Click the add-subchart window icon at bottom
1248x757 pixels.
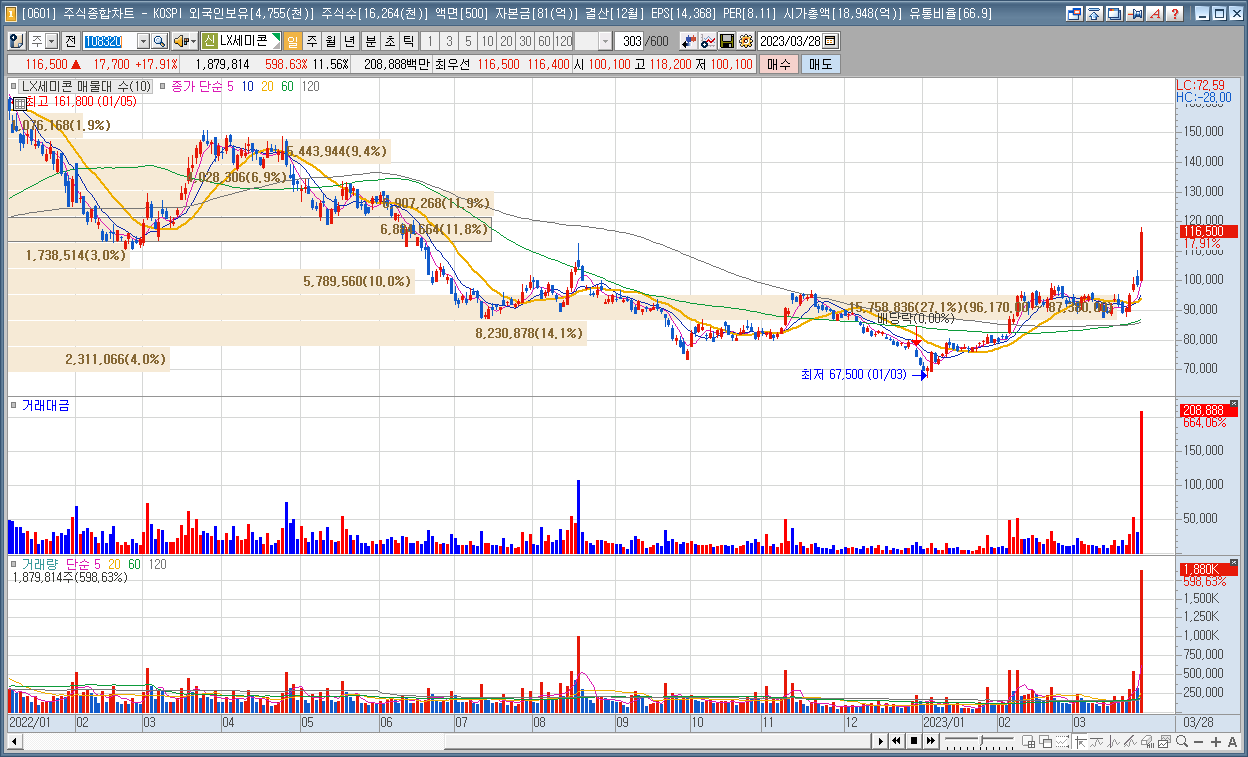1028,741
